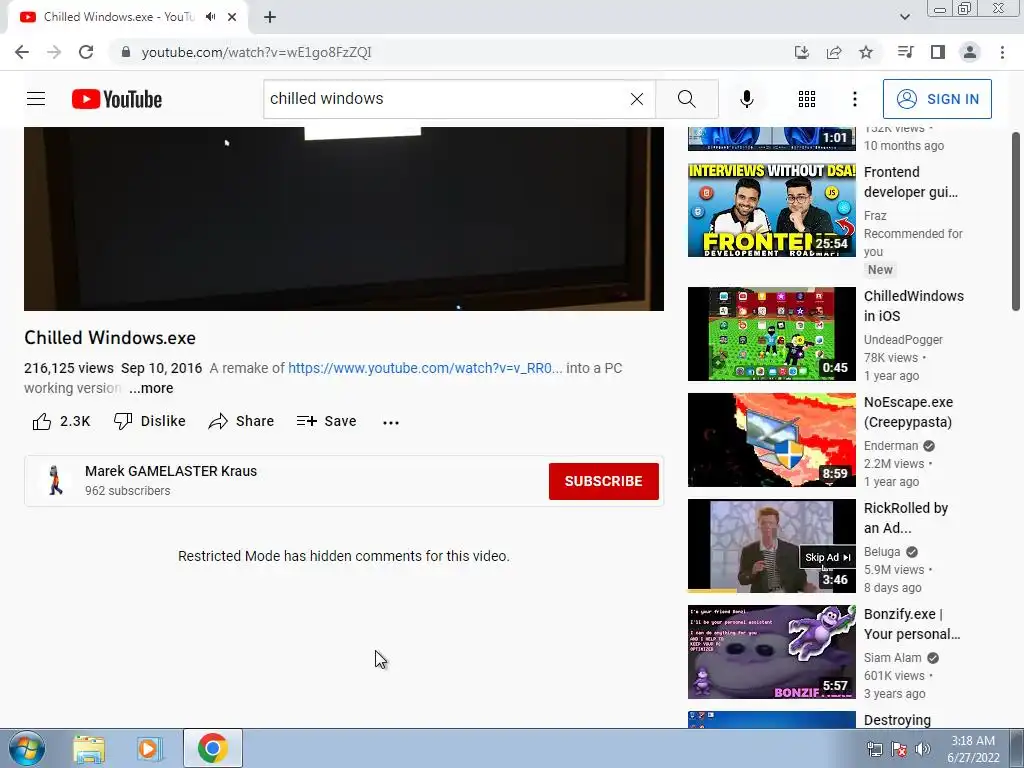This screenshot has width=1024, height=768.
Task: Open Action Center flag icon
Action: coord(899,749)
